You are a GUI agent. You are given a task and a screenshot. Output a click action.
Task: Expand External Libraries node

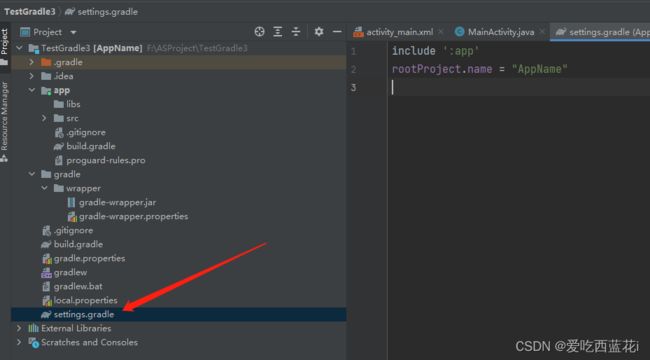(19, 328)
